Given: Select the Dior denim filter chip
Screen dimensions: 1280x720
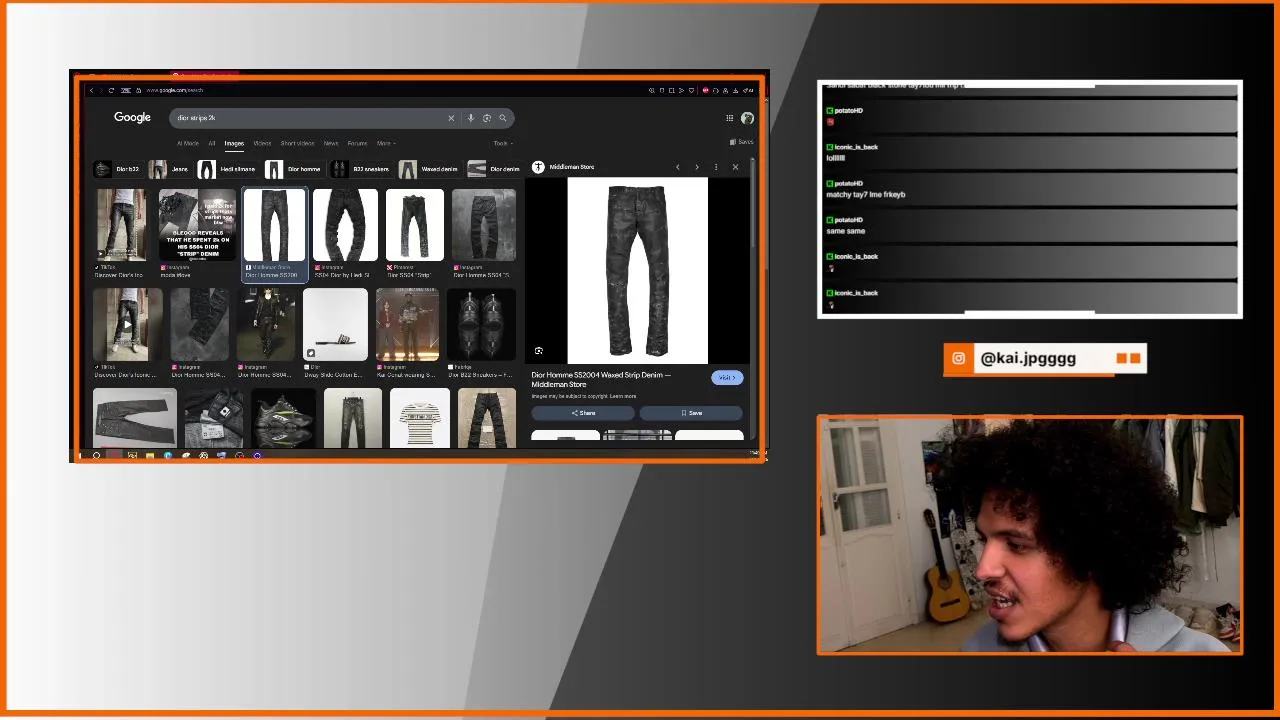Looking at the screenshot, I should pos(494,169).
